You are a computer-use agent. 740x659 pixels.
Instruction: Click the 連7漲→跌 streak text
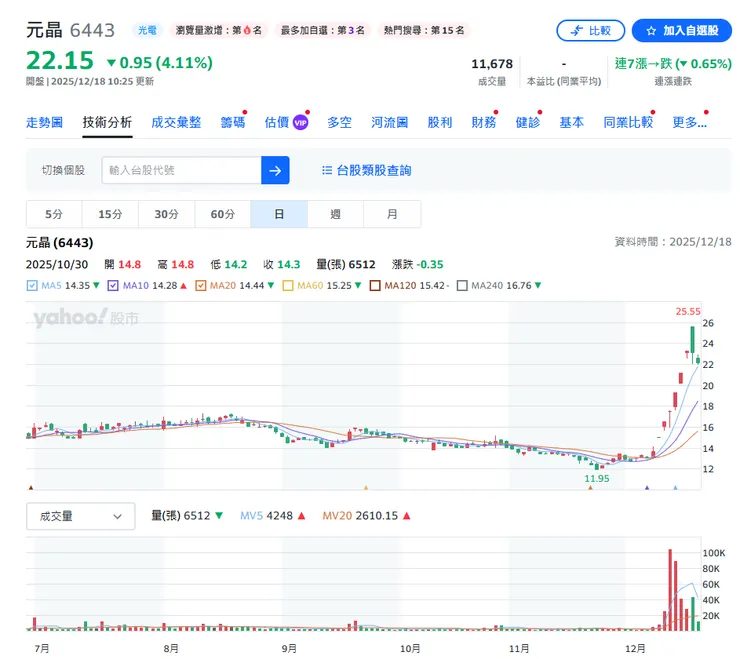tap(673, 64)
